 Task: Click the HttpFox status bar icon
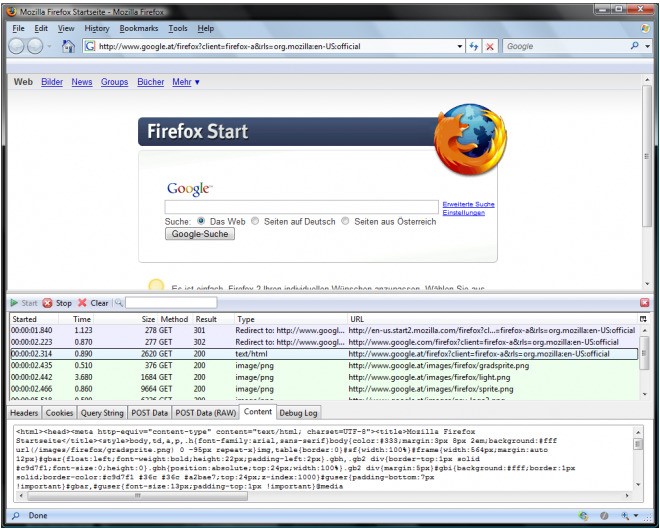click(583, 516)
